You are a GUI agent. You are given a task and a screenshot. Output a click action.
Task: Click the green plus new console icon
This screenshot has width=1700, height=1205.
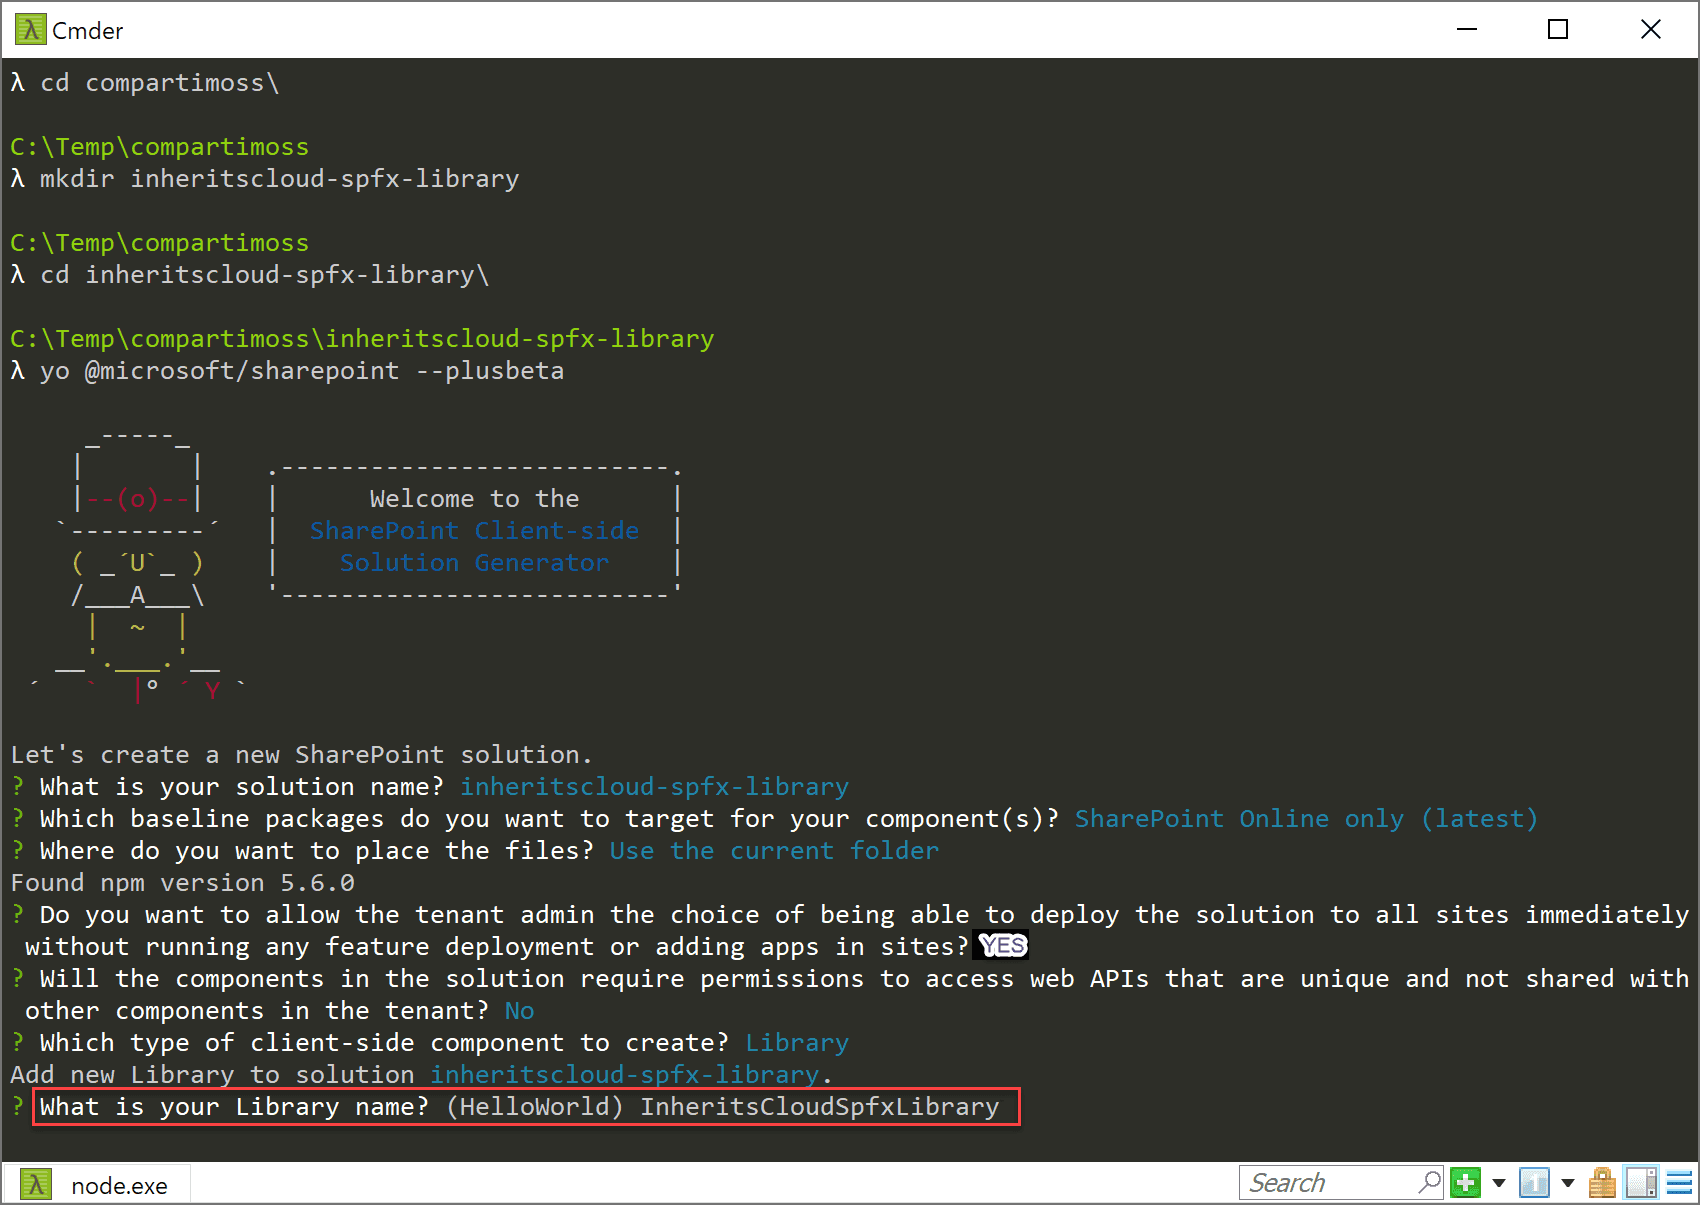(1466, 1183)
